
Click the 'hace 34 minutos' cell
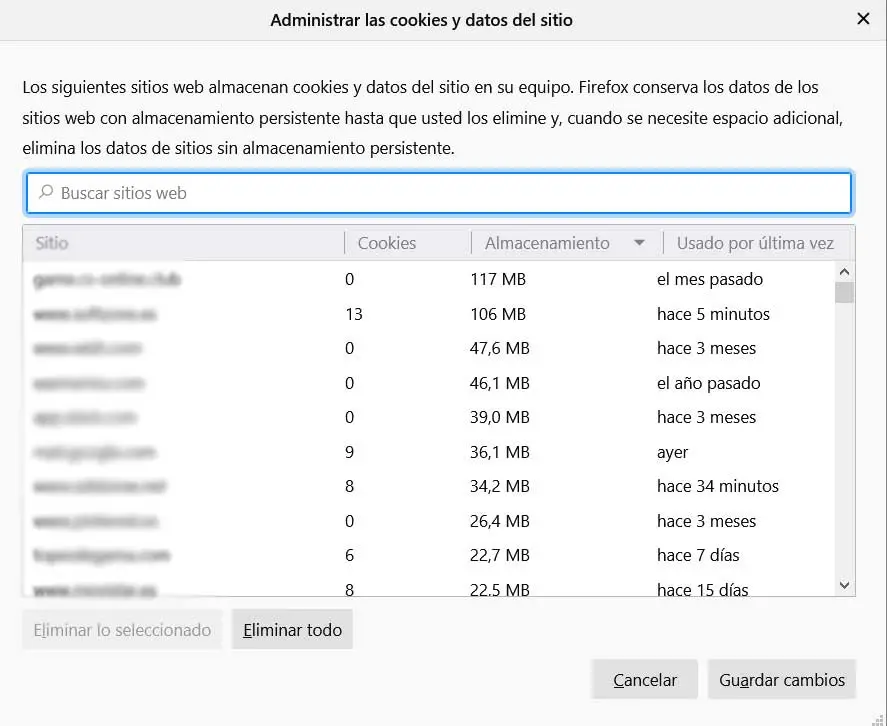[x=717, y=486]
